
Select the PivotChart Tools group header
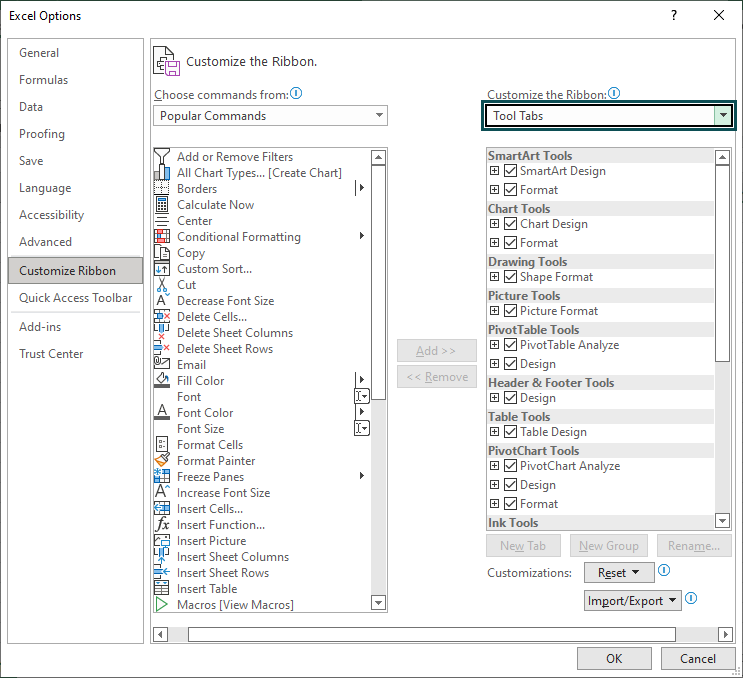[600, 451]
